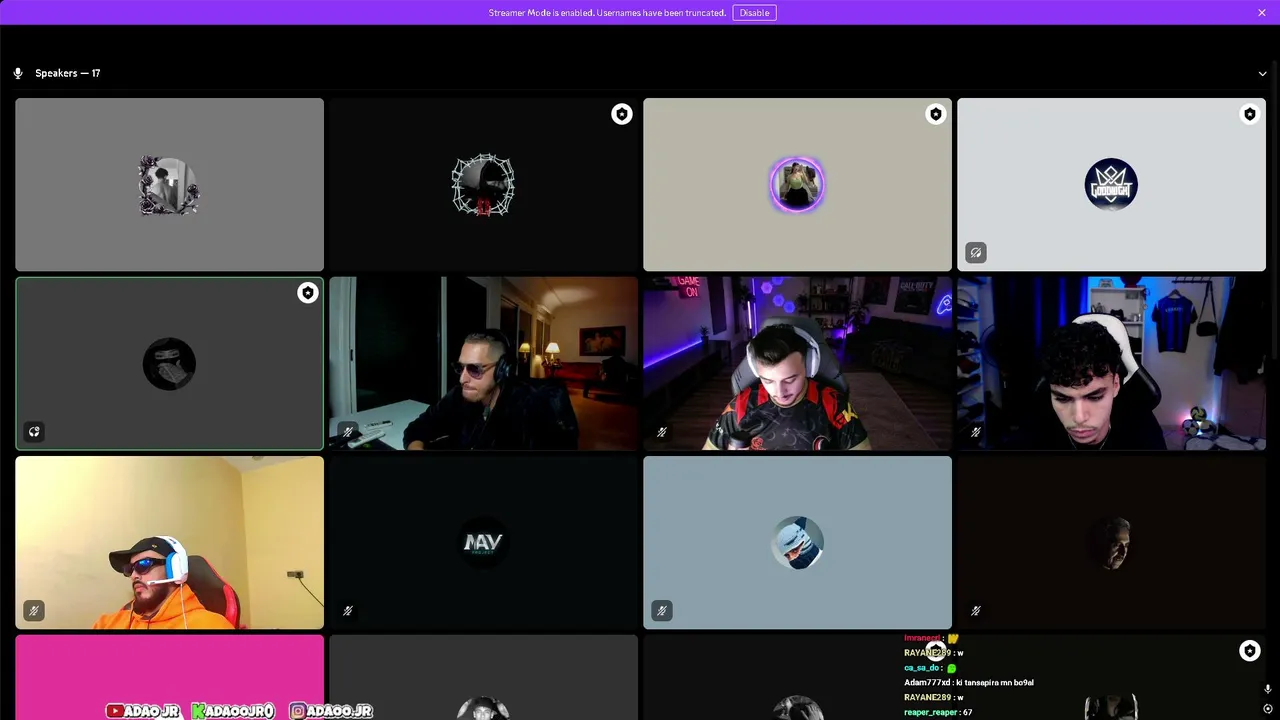This screenshot has height=720, width=1280.
Task: Collapse the Speakers section chevron
Action: coord(1262,73)
